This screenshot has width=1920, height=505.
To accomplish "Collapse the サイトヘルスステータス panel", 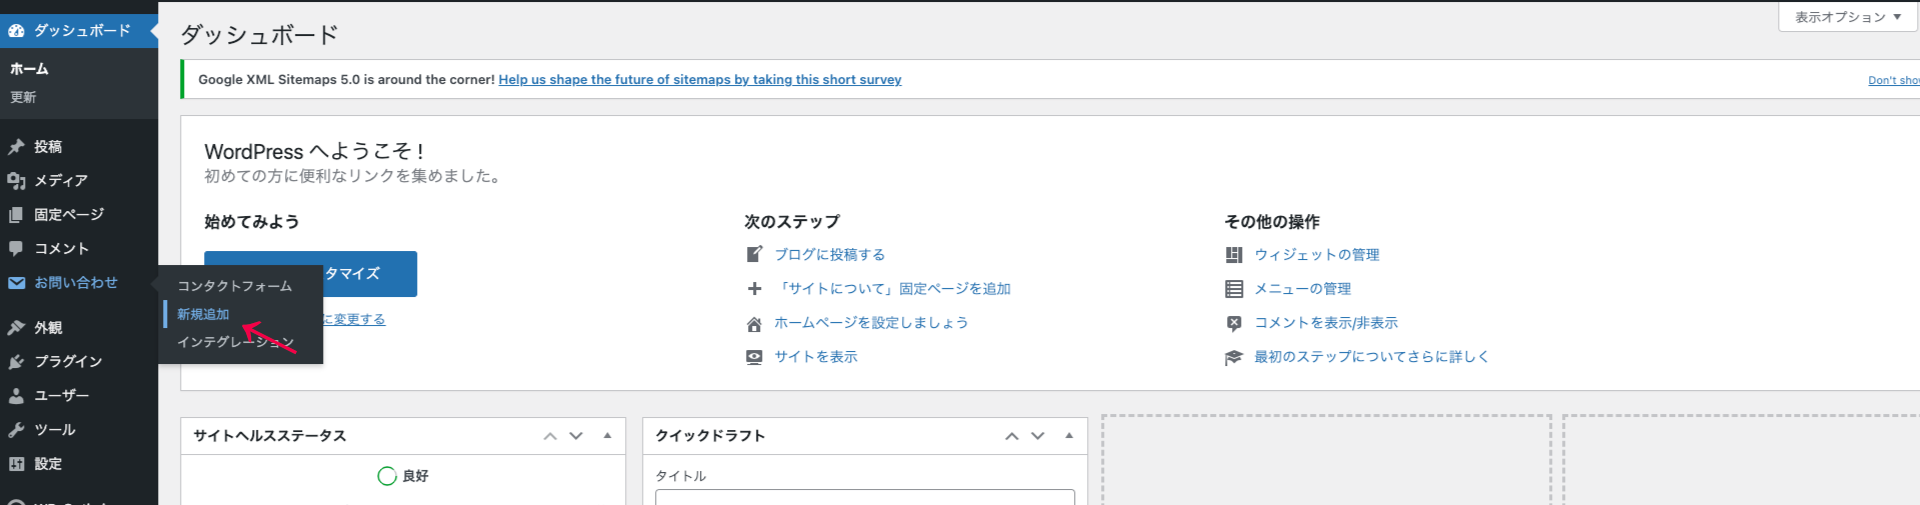I will pos(607,436).
